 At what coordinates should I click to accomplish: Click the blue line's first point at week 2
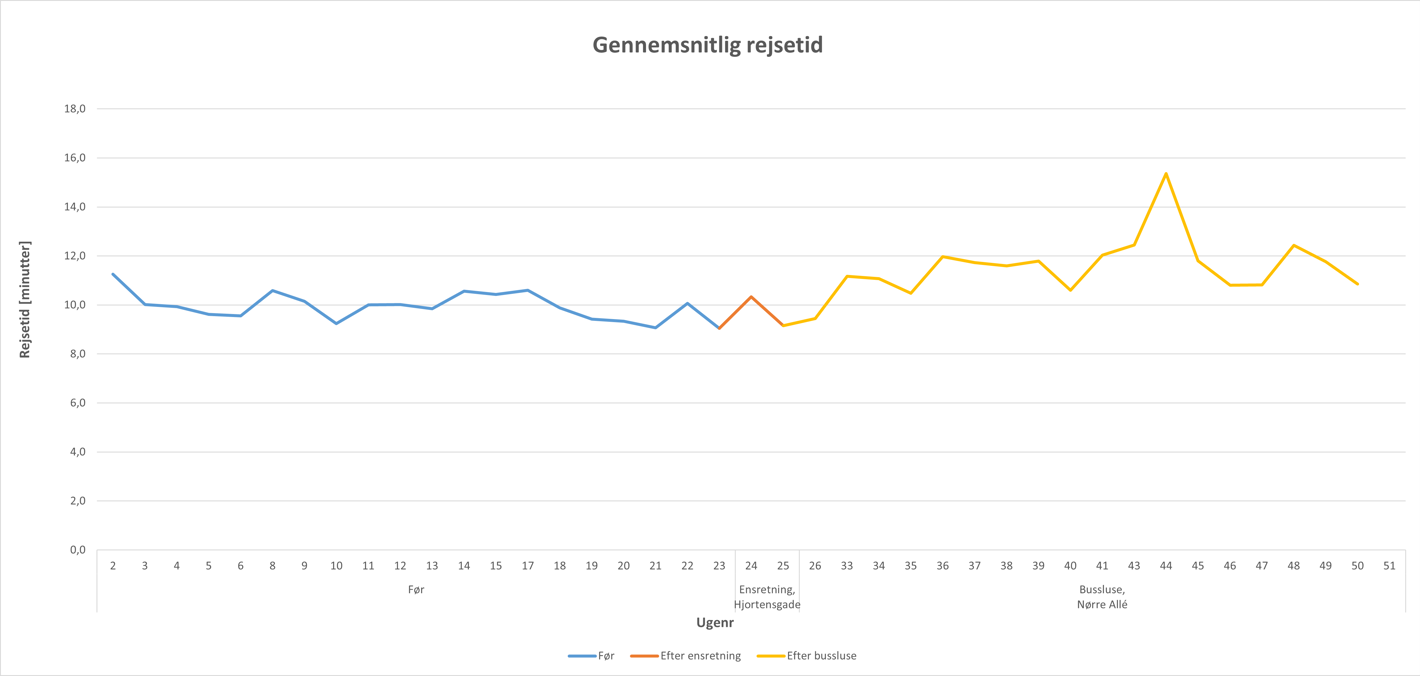(113, 274)
